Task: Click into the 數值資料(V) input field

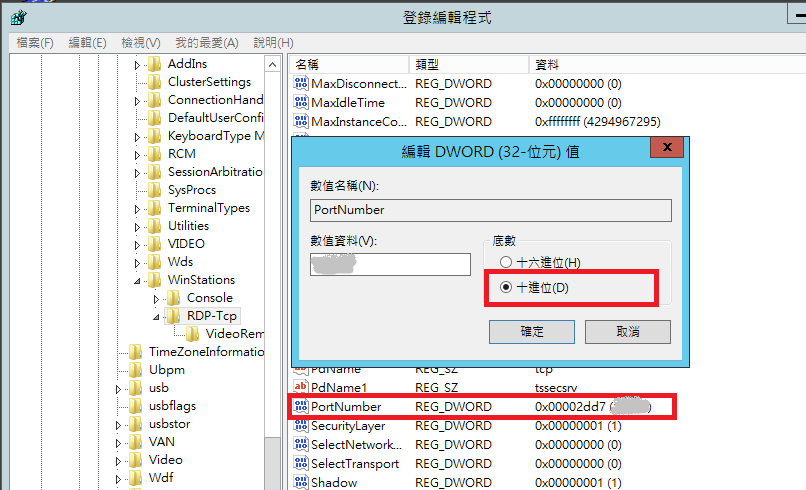Action: coord(390,264)
